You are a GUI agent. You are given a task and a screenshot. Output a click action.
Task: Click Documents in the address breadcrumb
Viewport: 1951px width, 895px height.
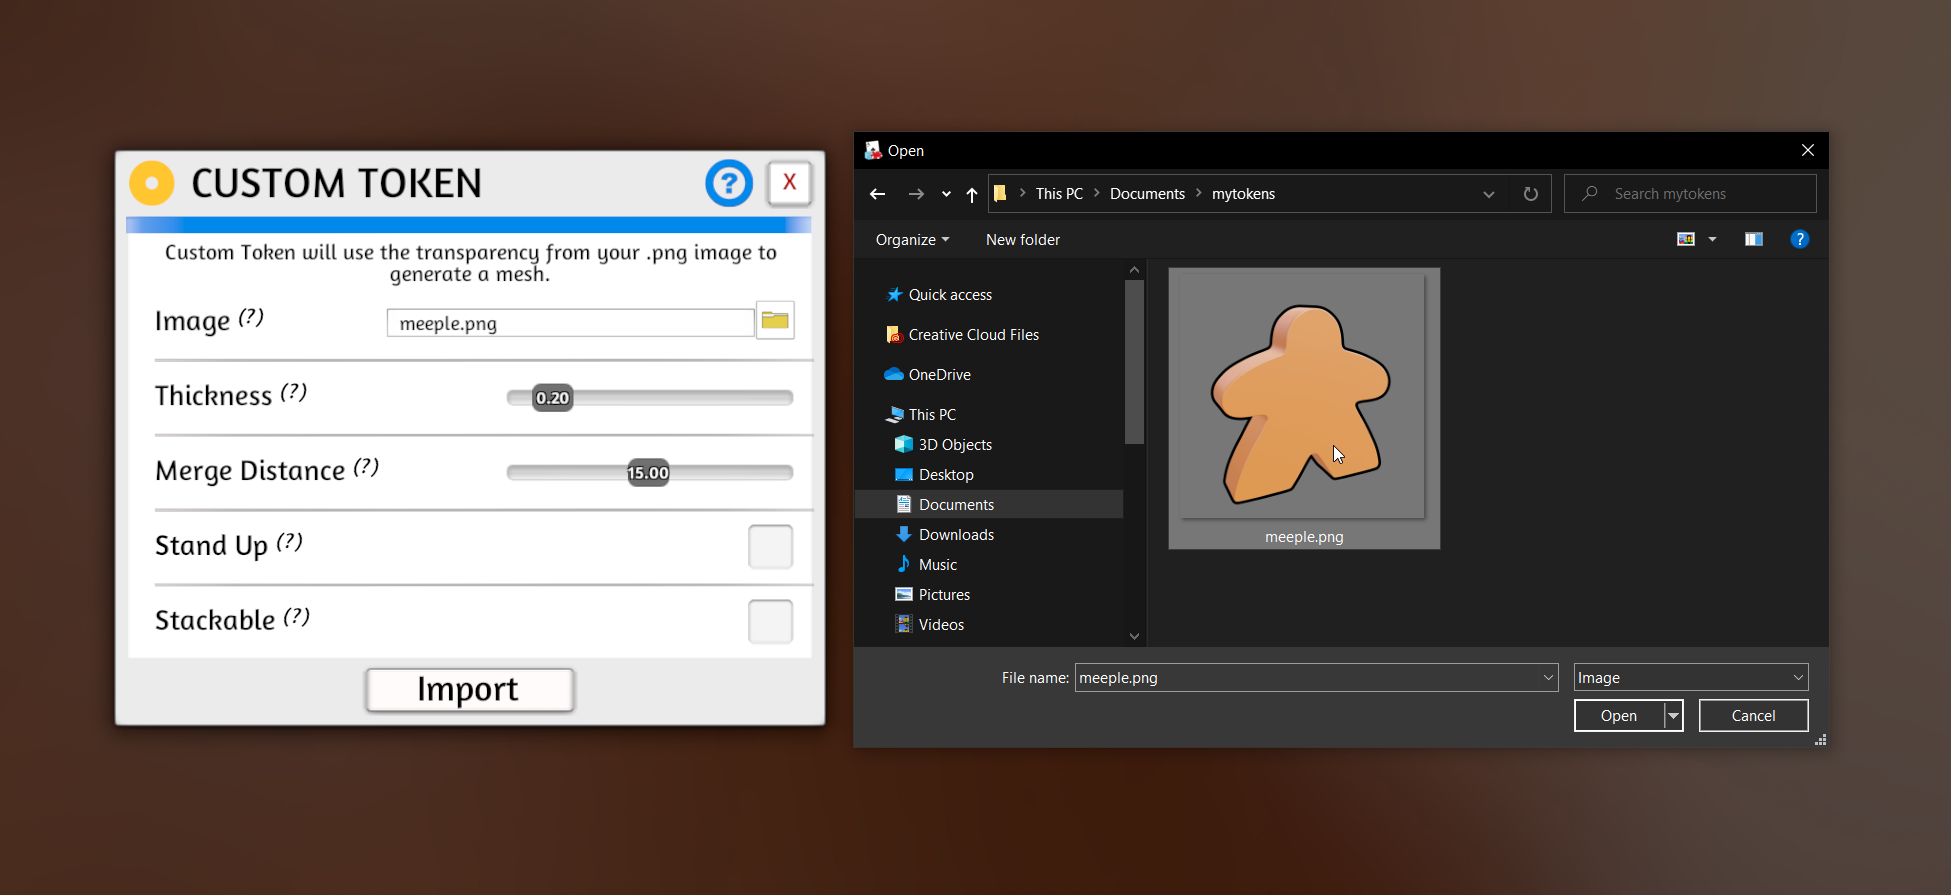click(1147, 194)
